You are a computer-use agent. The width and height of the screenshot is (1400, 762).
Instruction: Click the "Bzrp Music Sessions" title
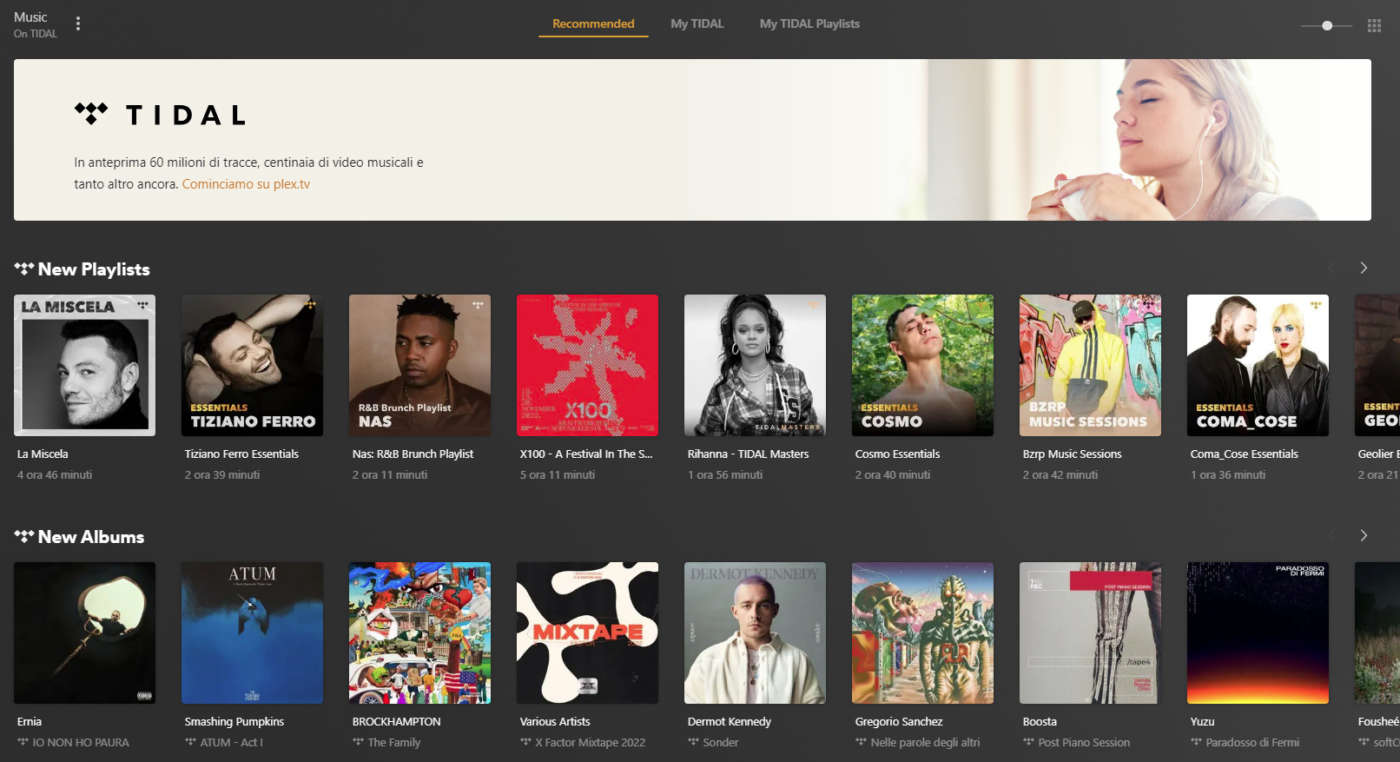click(1073, 454)
